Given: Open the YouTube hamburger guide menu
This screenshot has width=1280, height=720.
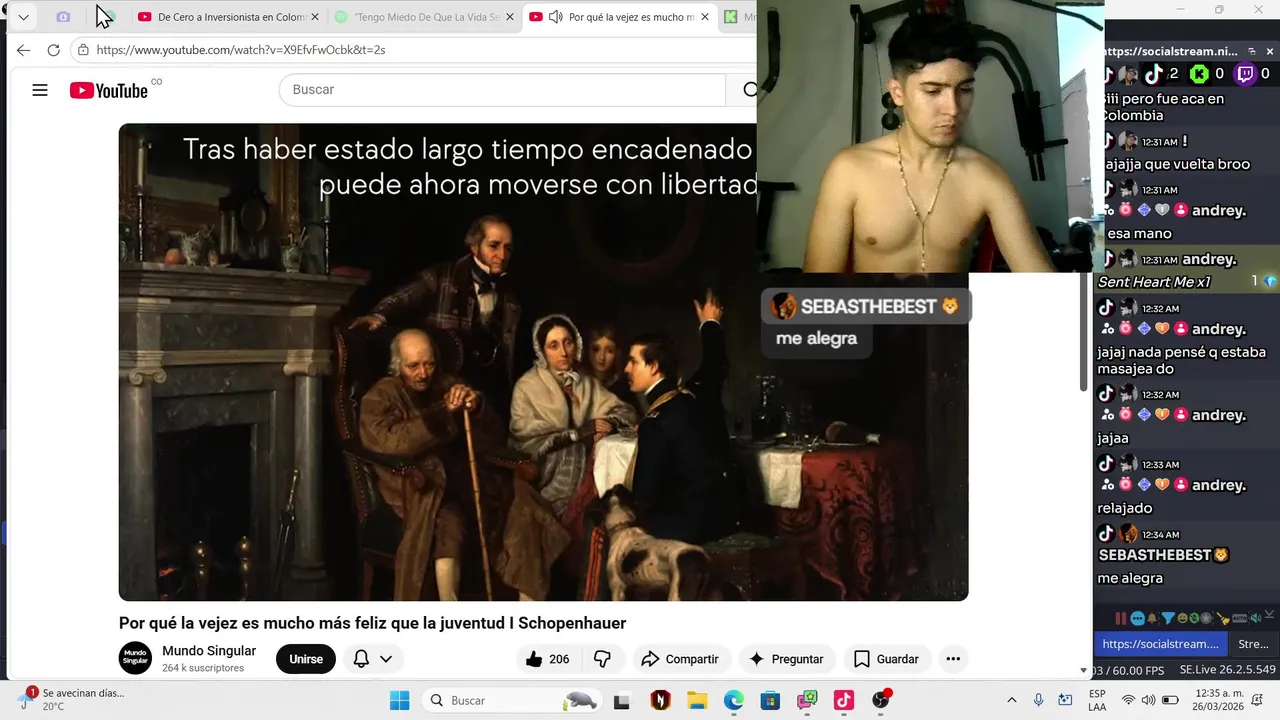Looking at the screenshot, I should [x=40, y=90].
